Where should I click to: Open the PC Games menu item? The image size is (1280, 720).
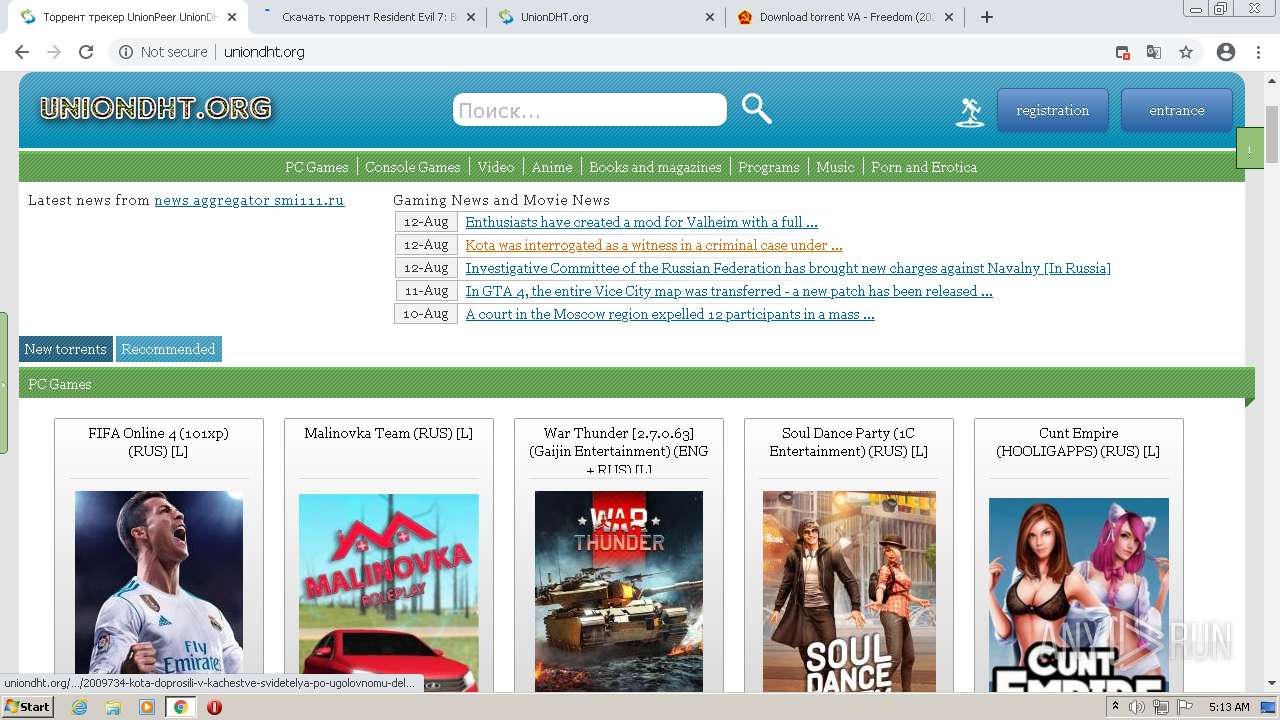[x=317, y=167]
